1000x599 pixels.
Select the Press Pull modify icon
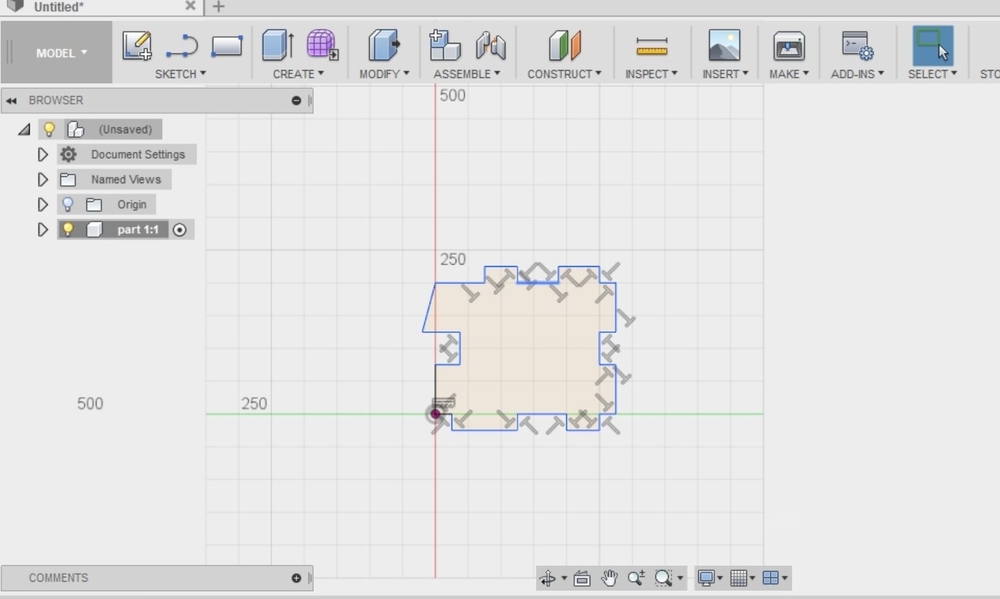[384, 46]
